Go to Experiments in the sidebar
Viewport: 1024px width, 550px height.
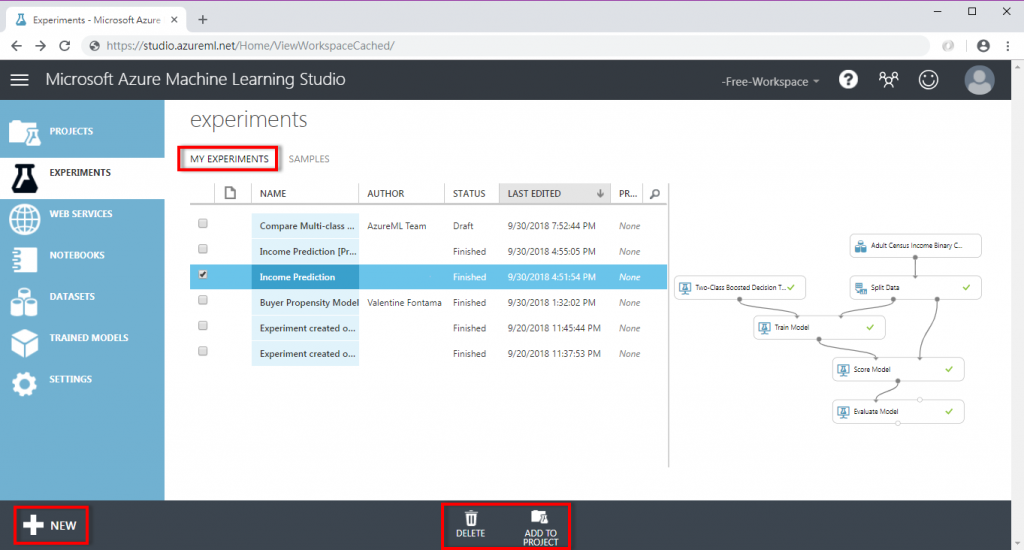click(82, 178)
